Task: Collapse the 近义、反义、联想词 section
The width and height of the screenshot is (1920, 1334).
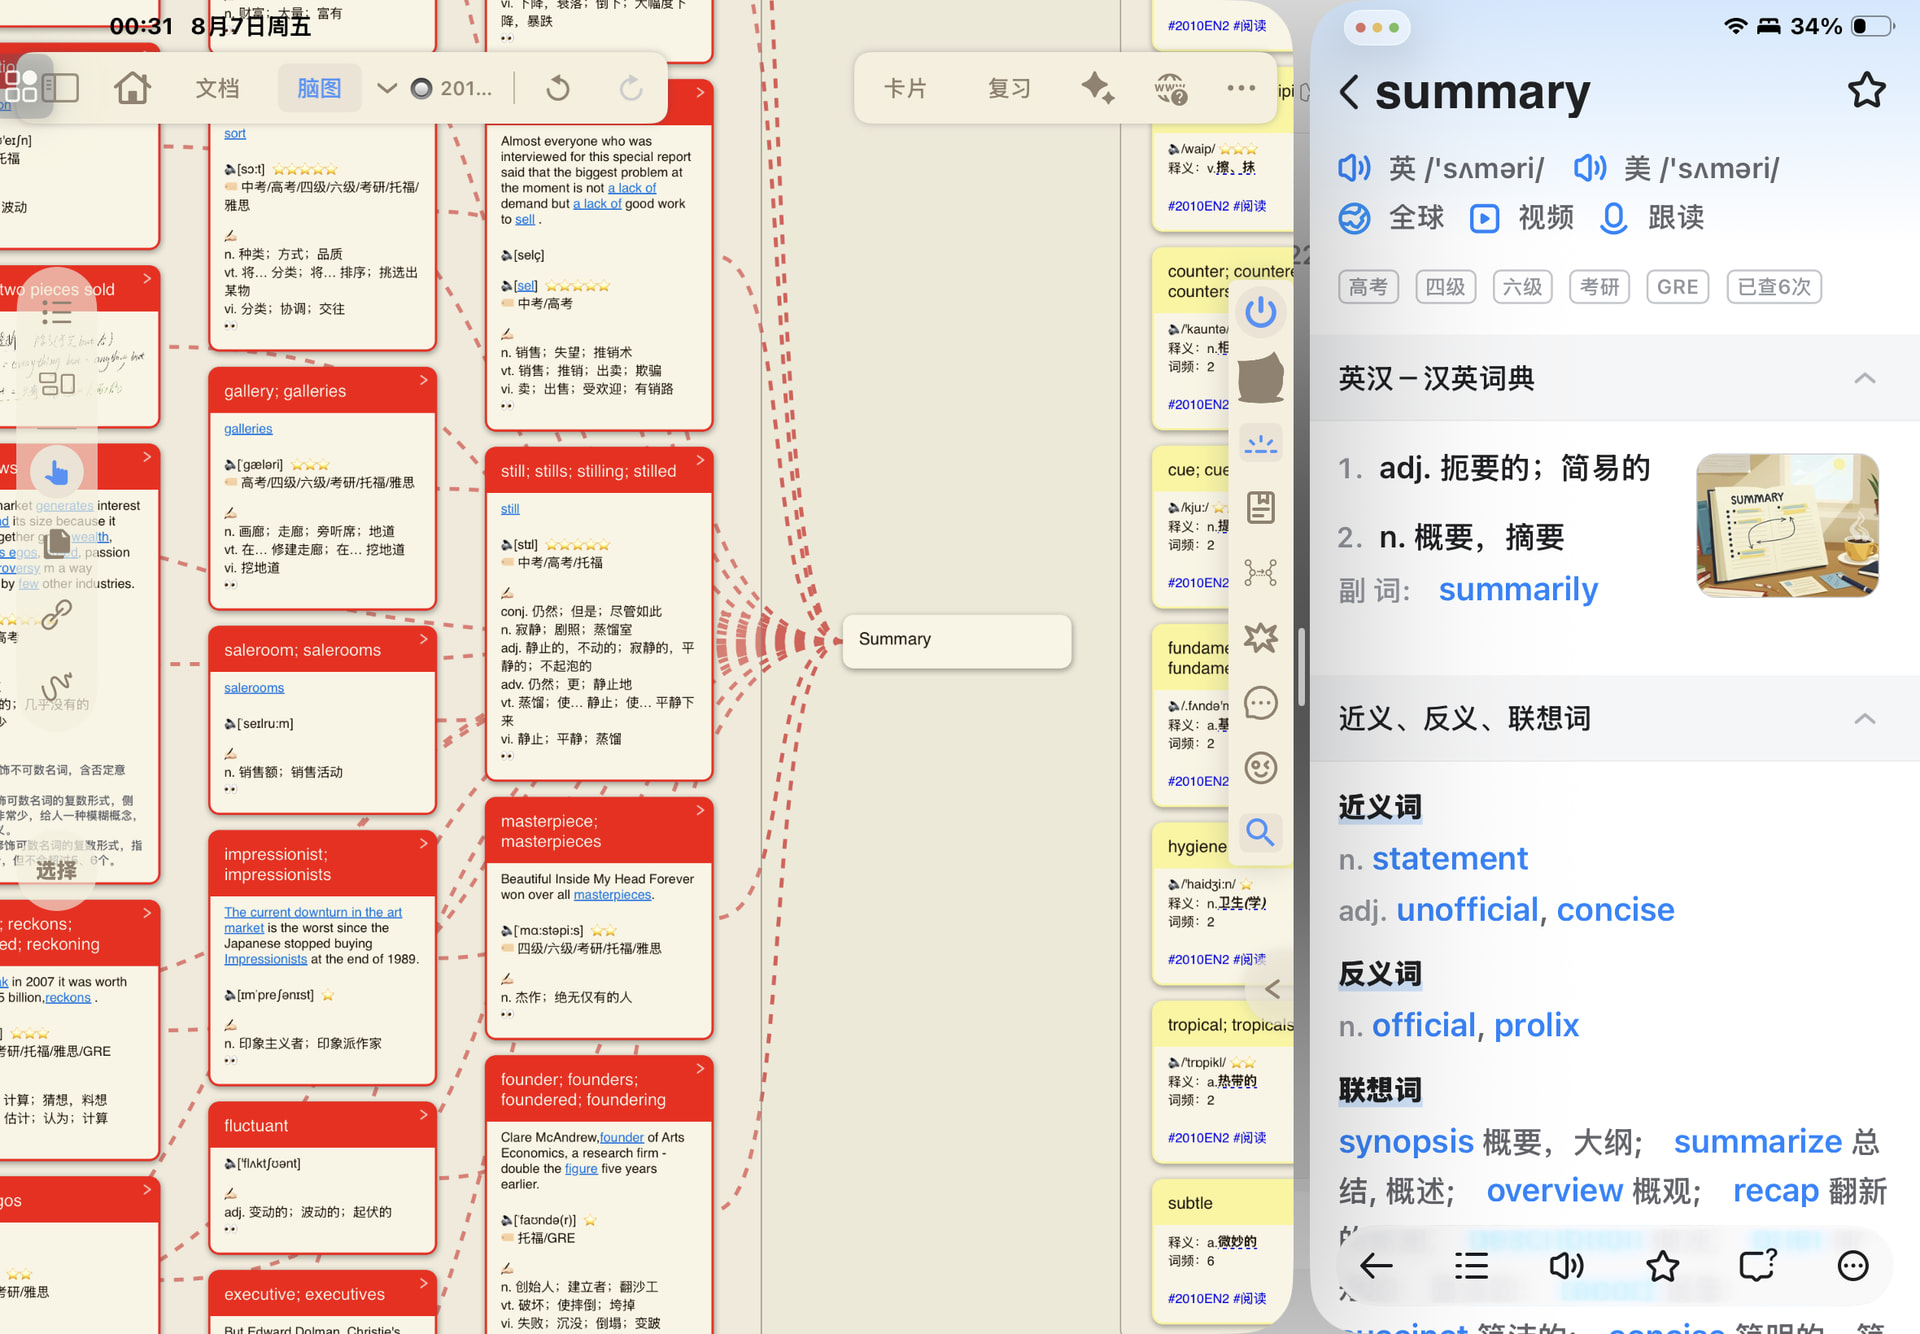Action: click(x=1864, y=718)
